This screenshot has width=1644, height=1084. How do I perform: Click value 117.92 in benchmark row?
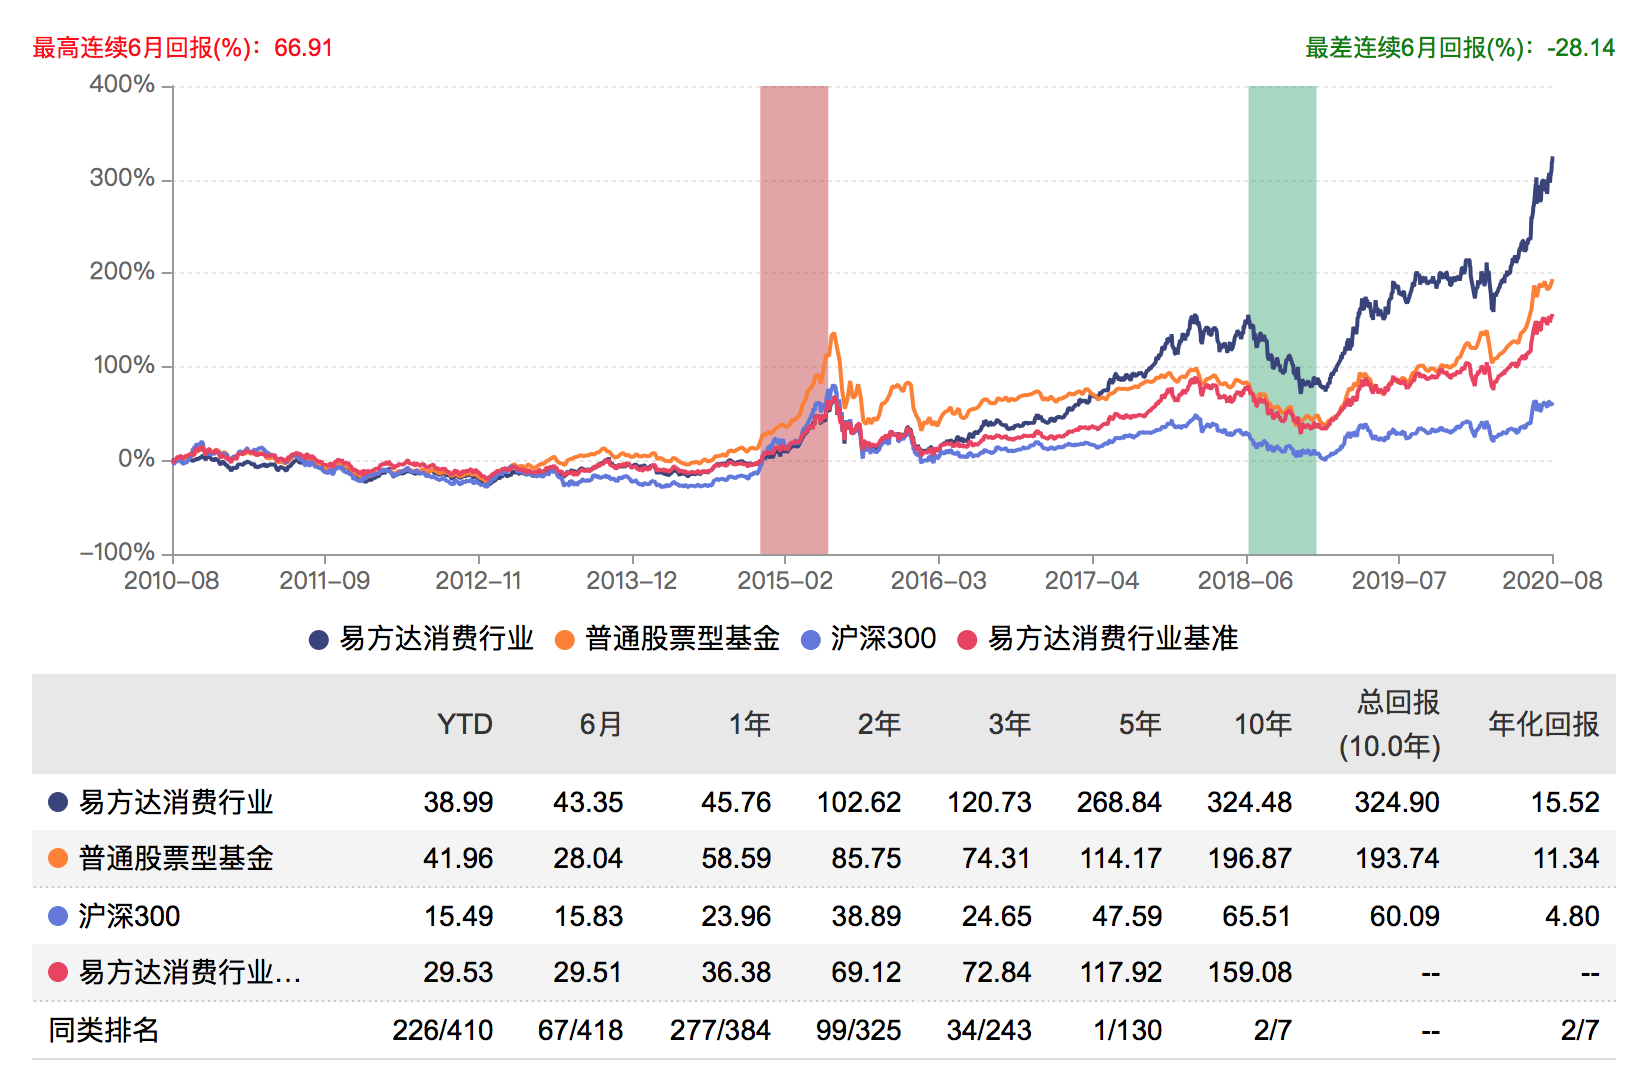pyautogui.click(x=1121, y=972)
